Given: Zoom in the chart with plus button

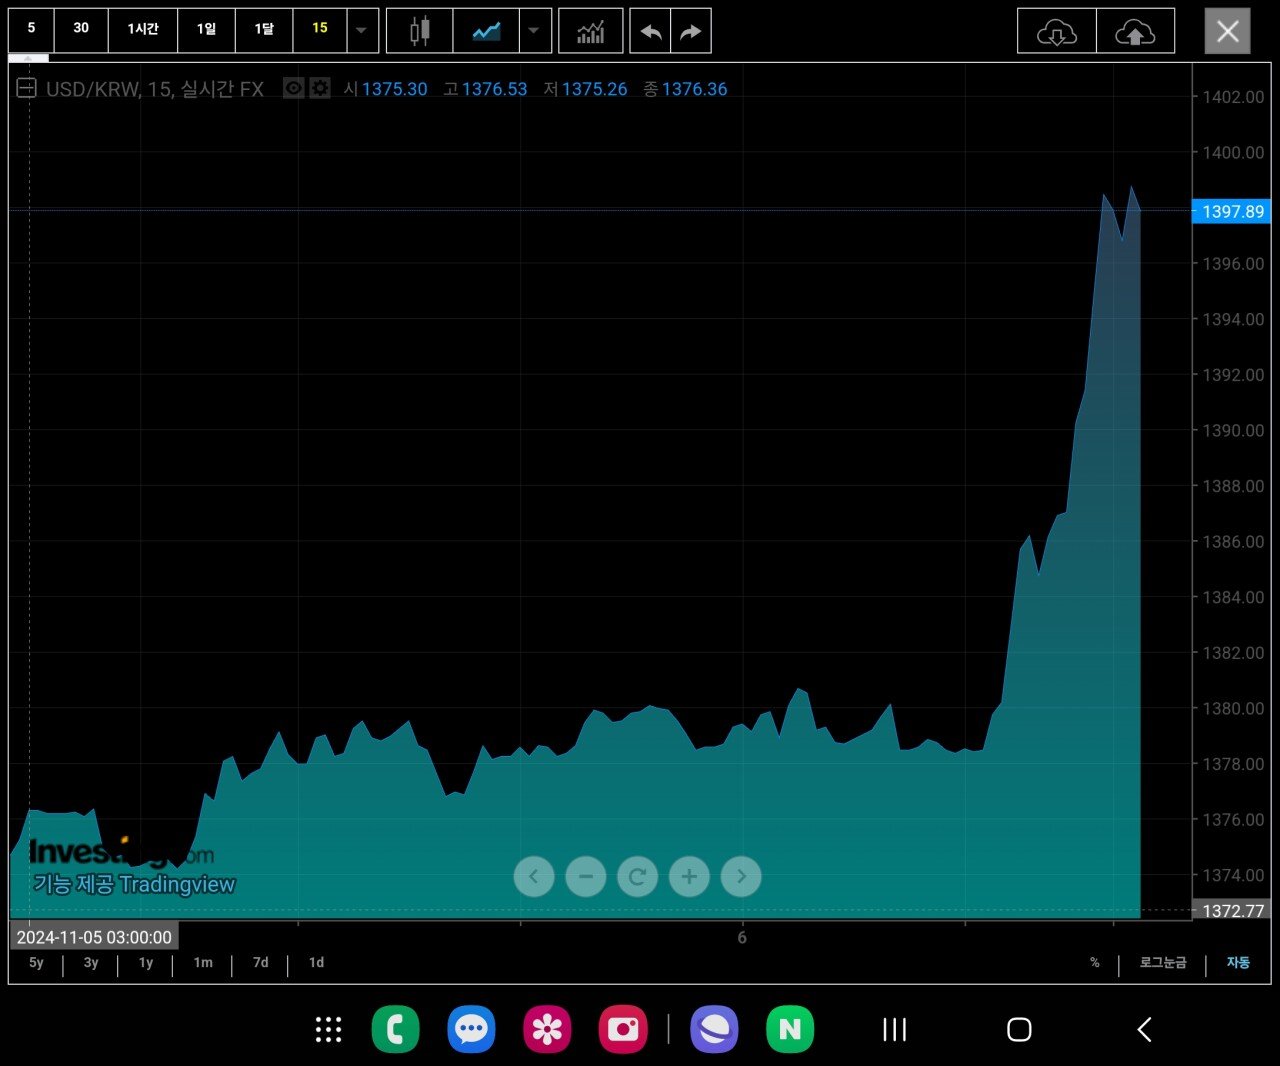Looking at the screenshot, I should click(x=689, y=877).
